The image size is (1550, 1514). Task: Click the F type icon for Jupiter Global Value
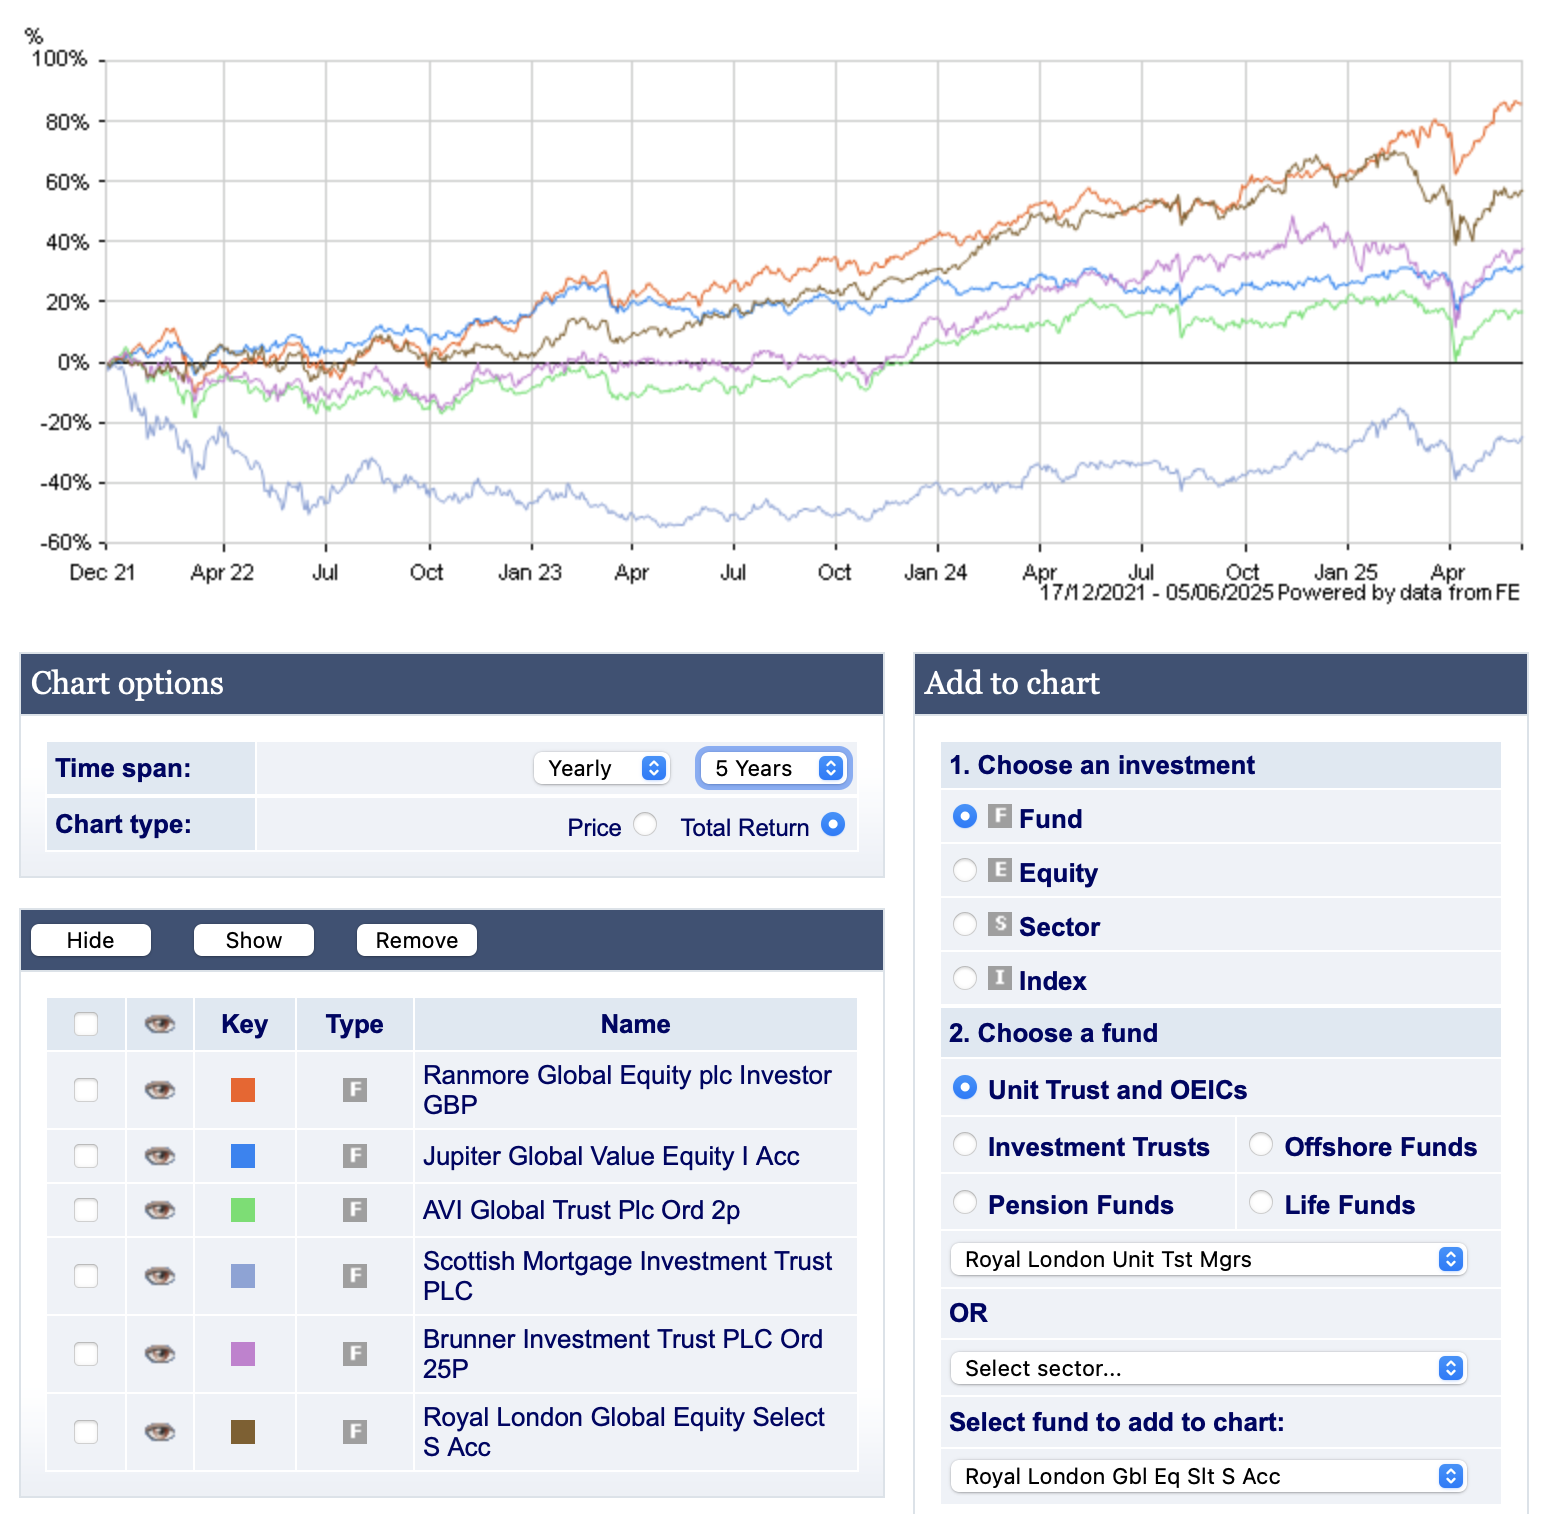point(355,1156)
